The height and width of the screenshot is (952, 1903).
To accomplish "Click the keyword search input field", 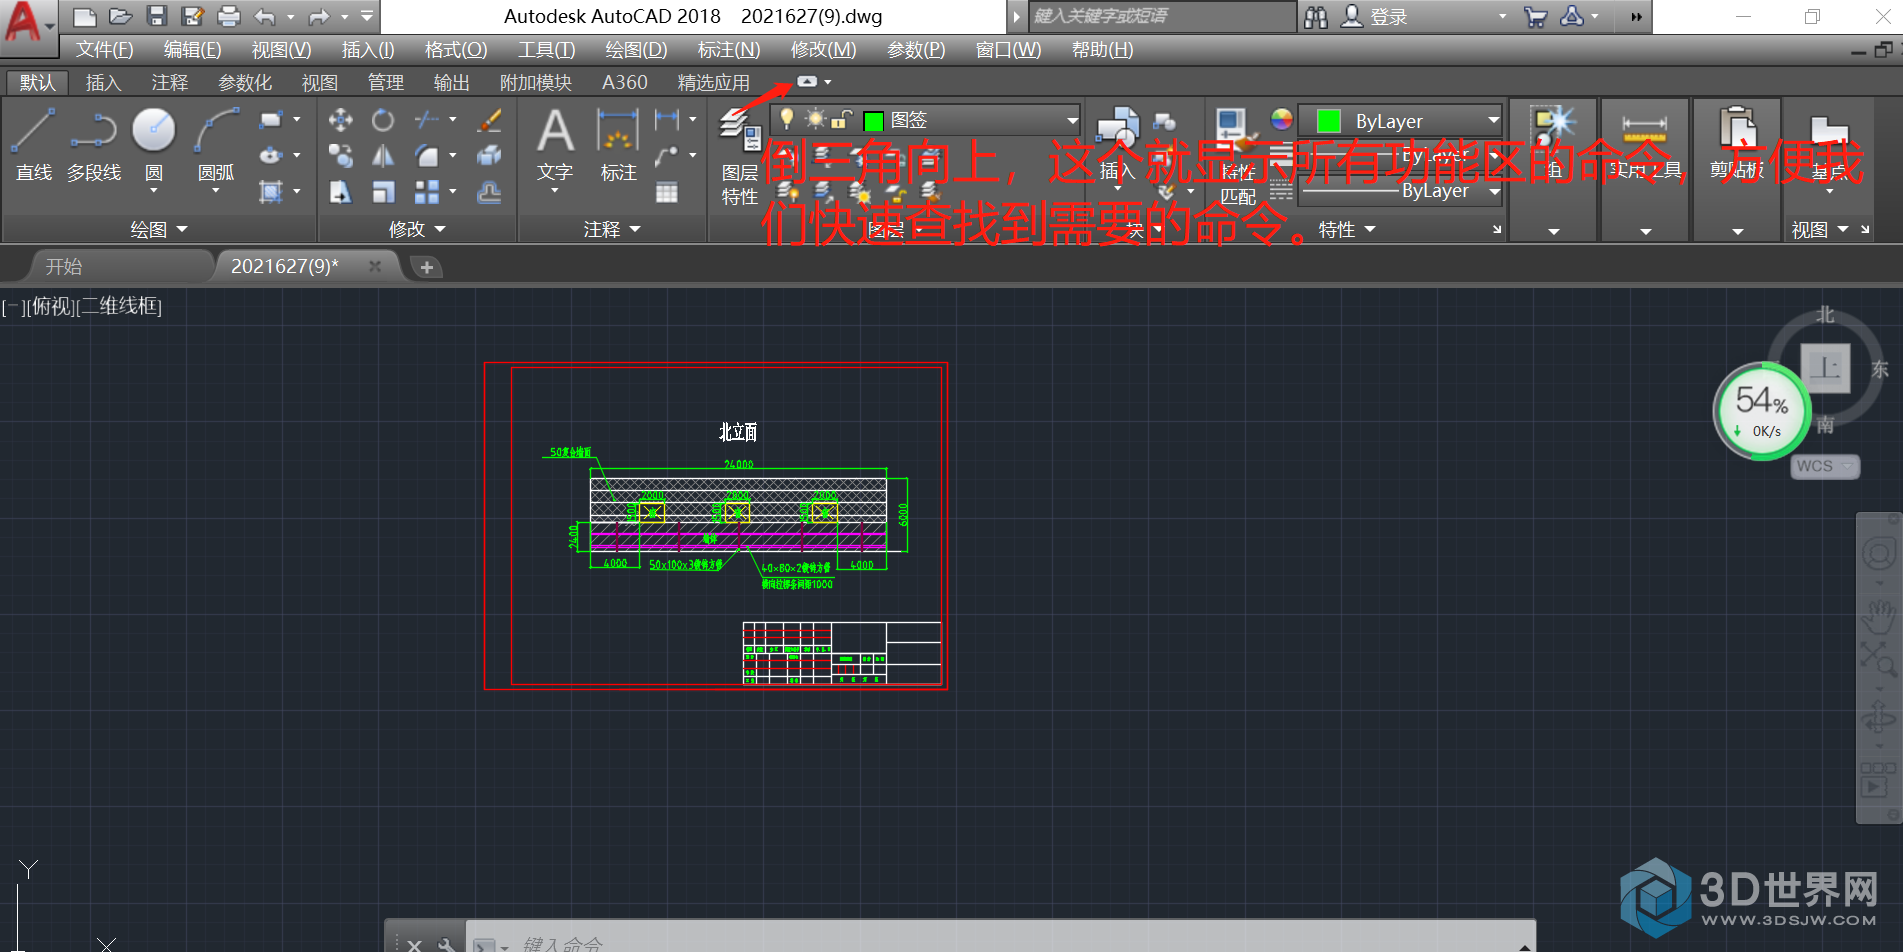I will coord(1160,16).
